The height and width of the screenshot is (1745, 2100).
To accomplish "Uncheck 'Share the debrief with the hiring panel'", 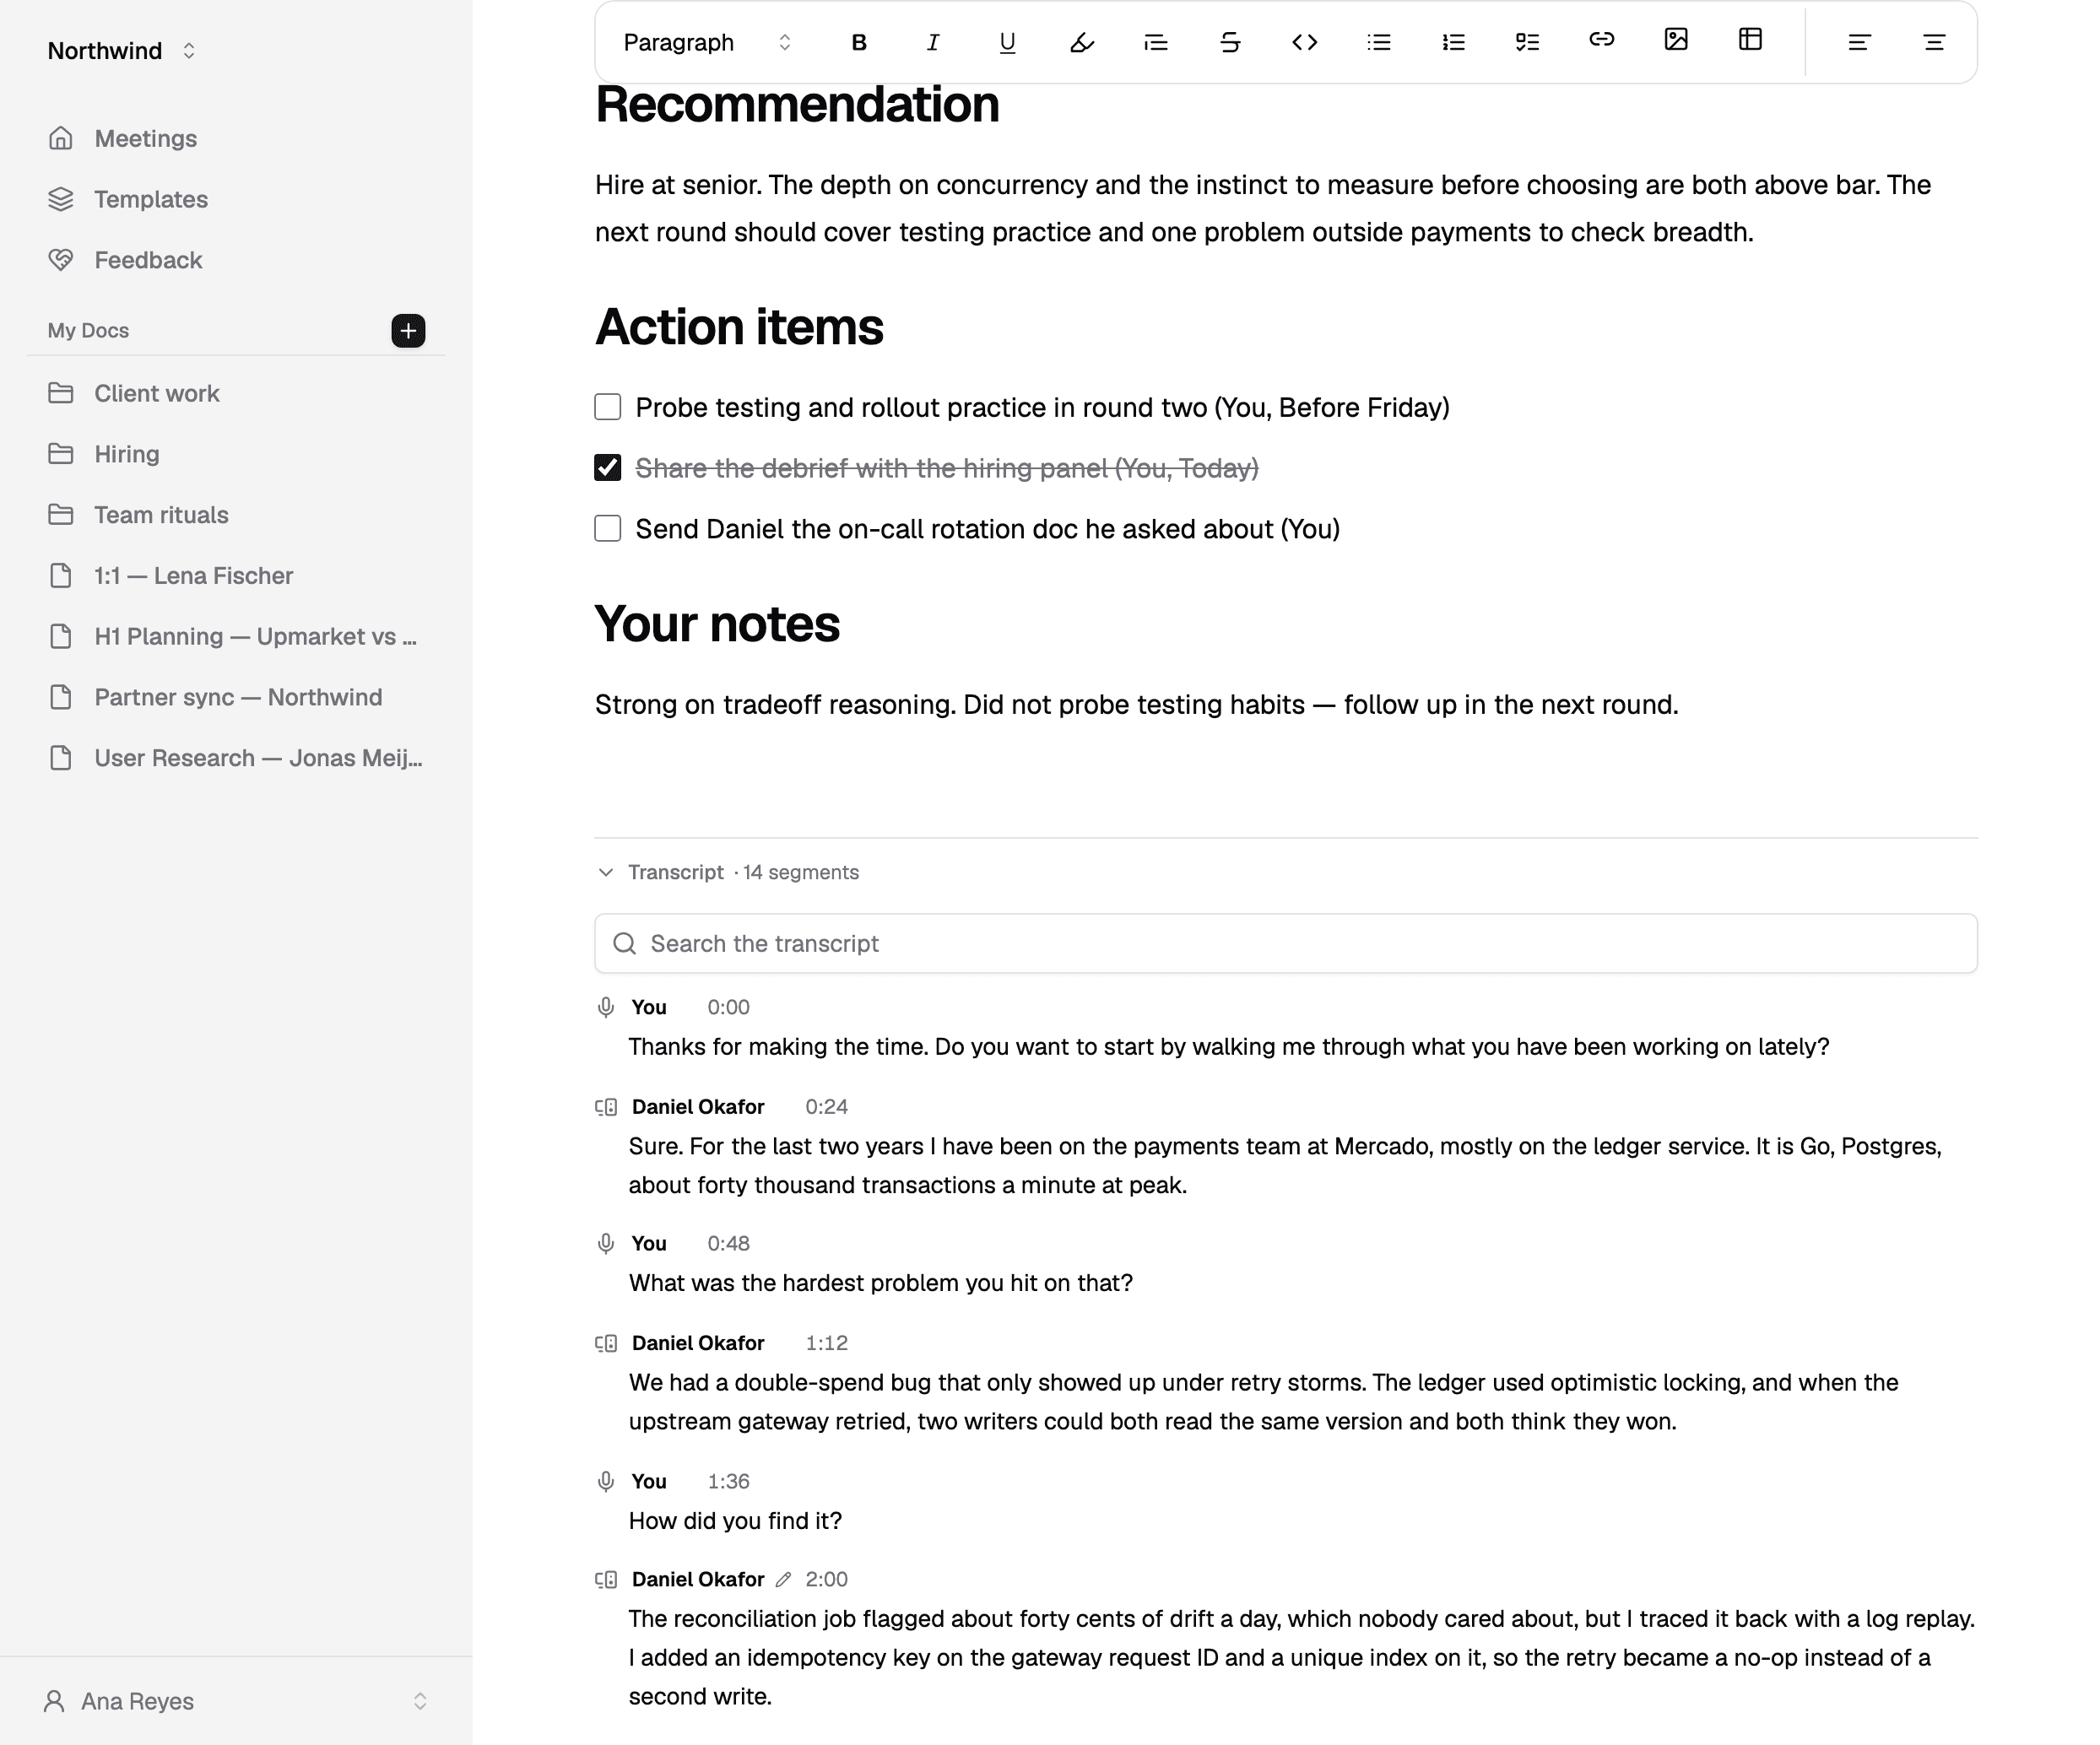I will [x=608, y=468].
